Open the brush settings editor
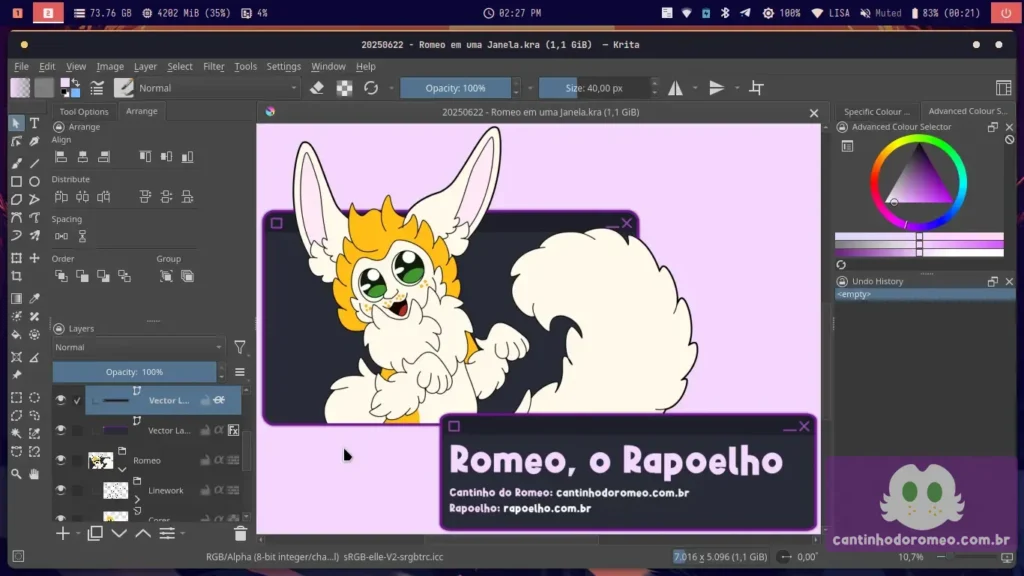This screenshot has width=1024, height=576. (97, 88)
